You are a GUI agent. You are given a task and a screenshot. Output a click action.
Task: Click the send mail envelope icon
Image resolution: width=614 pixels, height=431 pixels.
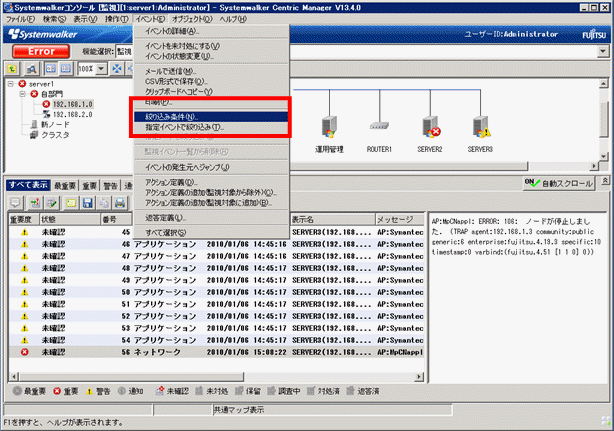pyautogui.click(x=71, y=203)
